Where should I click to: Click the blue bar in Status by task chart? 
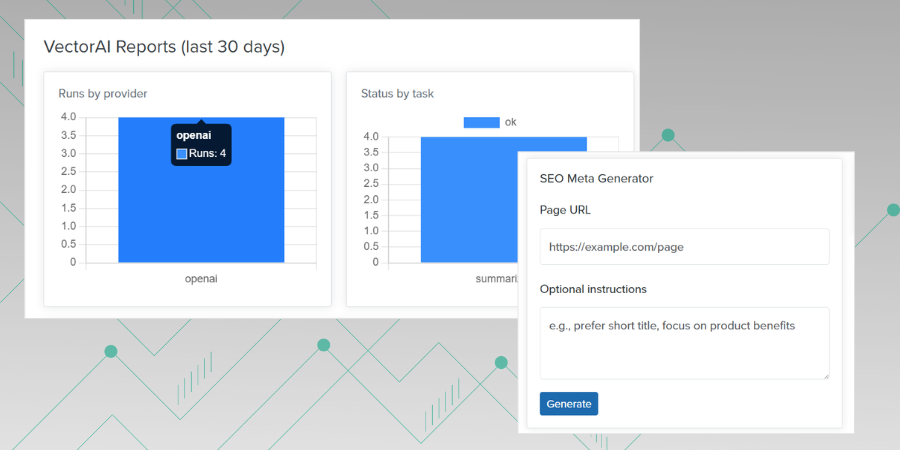click(x=468, y=200)
